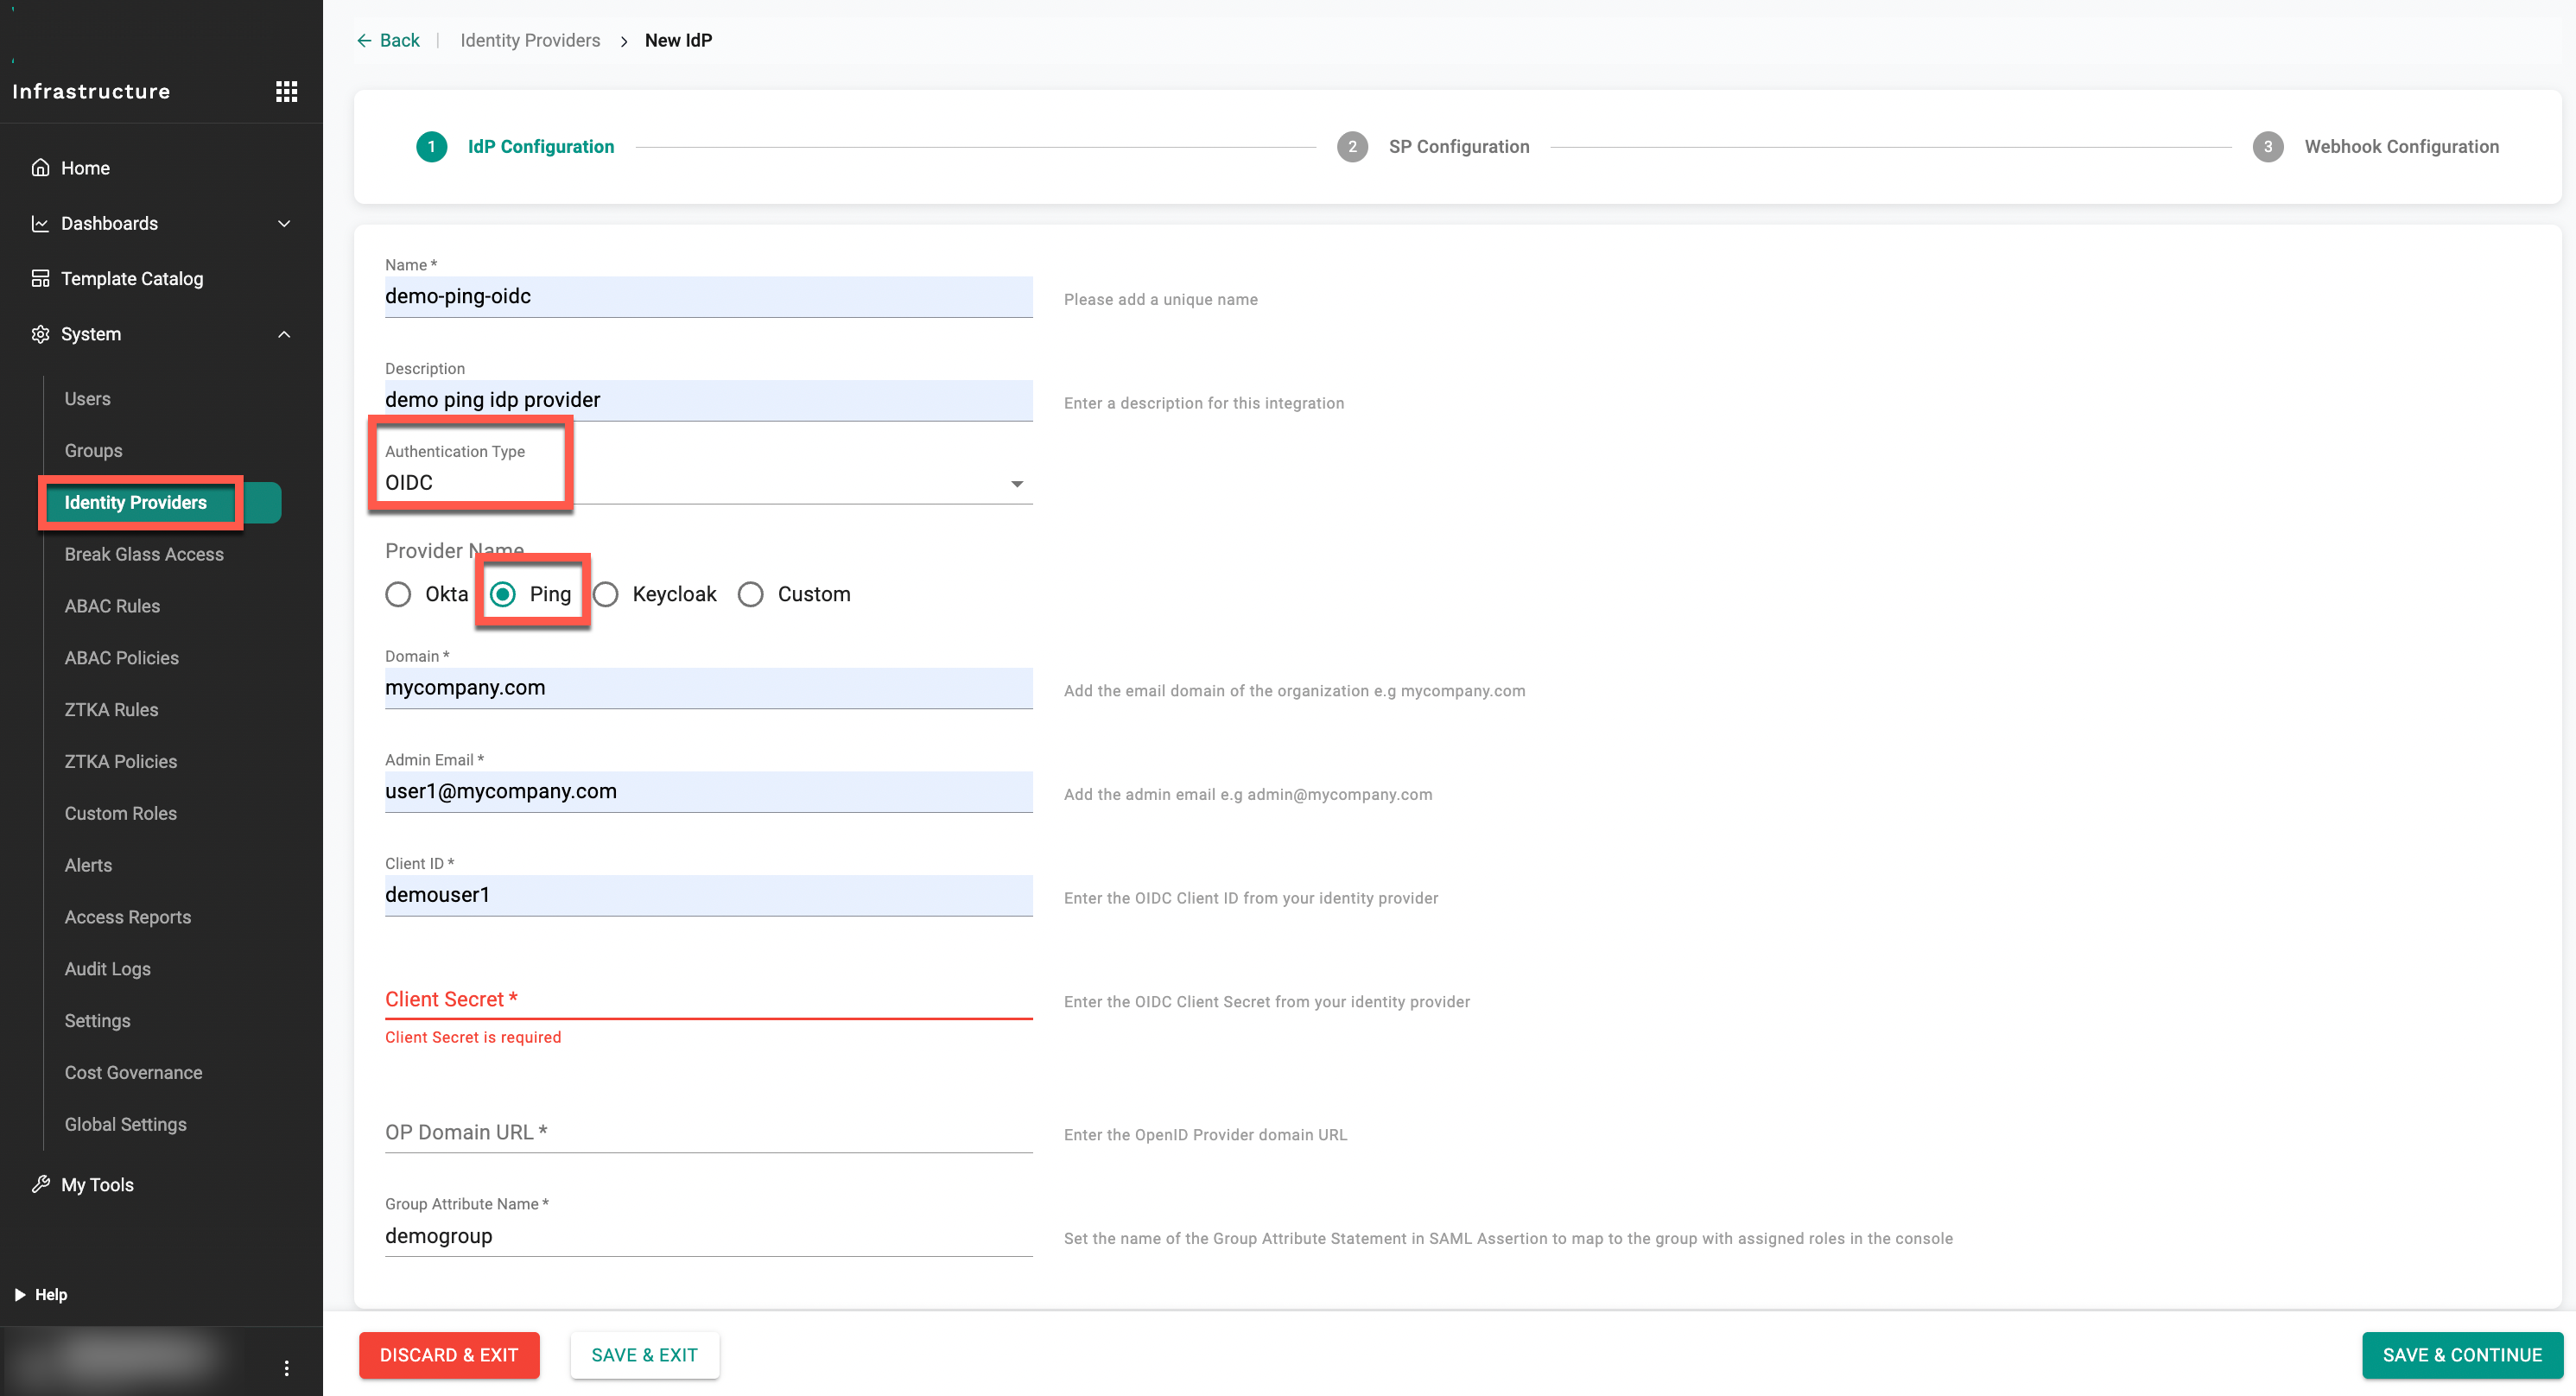The image size is (2576, 1396).
Task: Click DISCARD & EXIT button
Action: point(449,1354)
